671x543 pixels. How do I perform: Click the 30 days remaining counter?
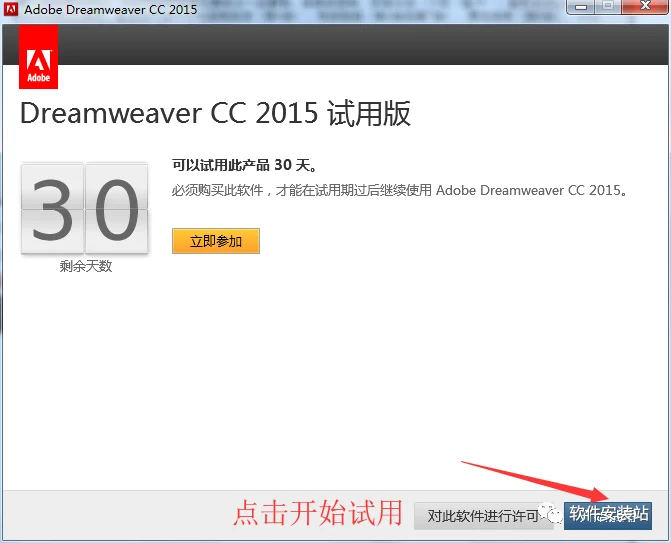(85, 208)
